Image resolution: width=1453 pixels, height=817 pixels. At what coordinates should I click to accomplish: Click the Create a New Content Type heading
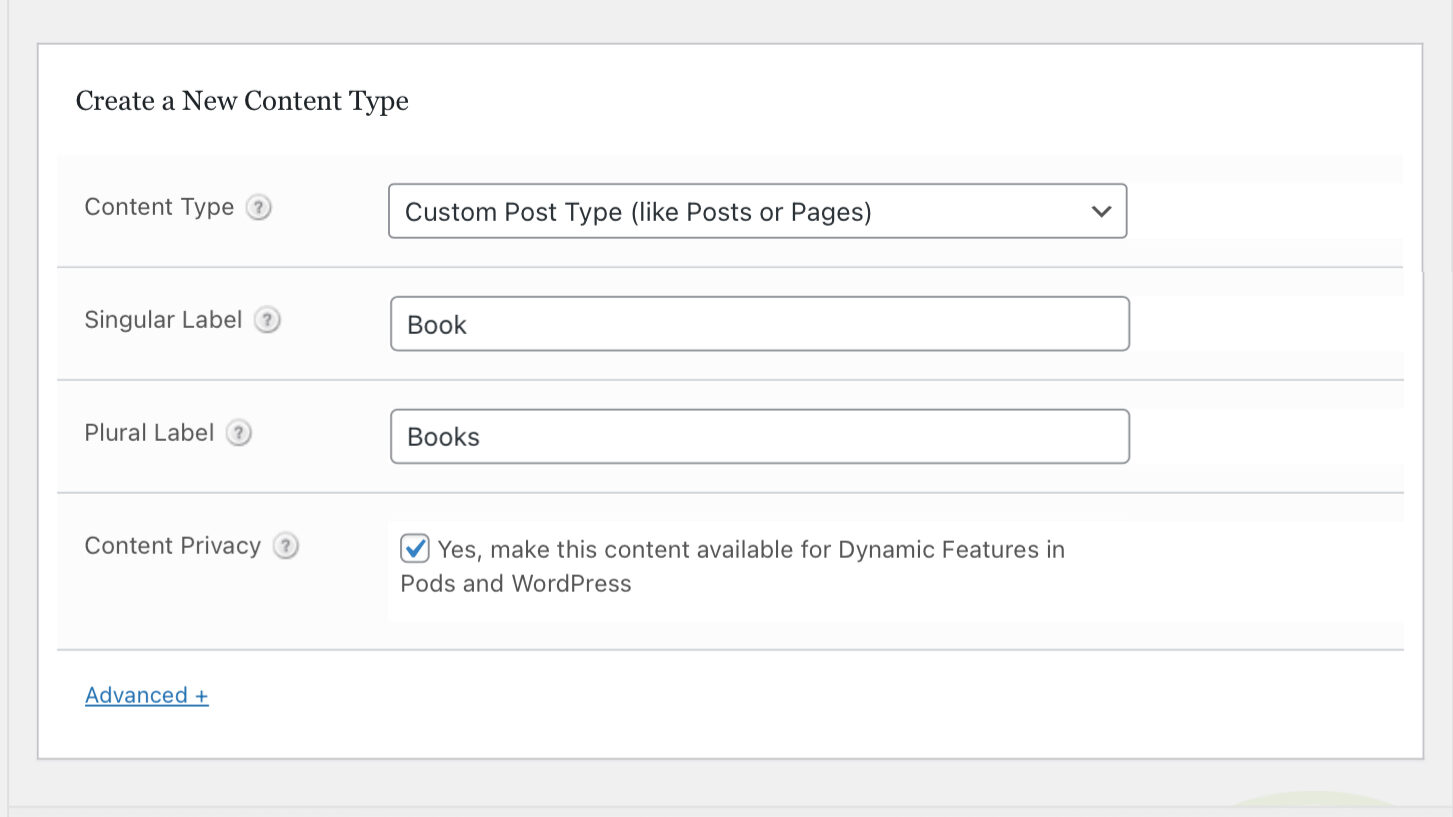pyautogui.click(x=242, y=101)
